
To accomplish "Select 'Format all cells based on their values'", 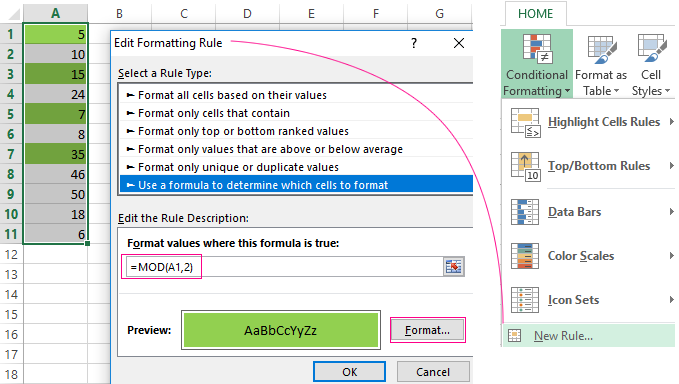I will 296,95.
